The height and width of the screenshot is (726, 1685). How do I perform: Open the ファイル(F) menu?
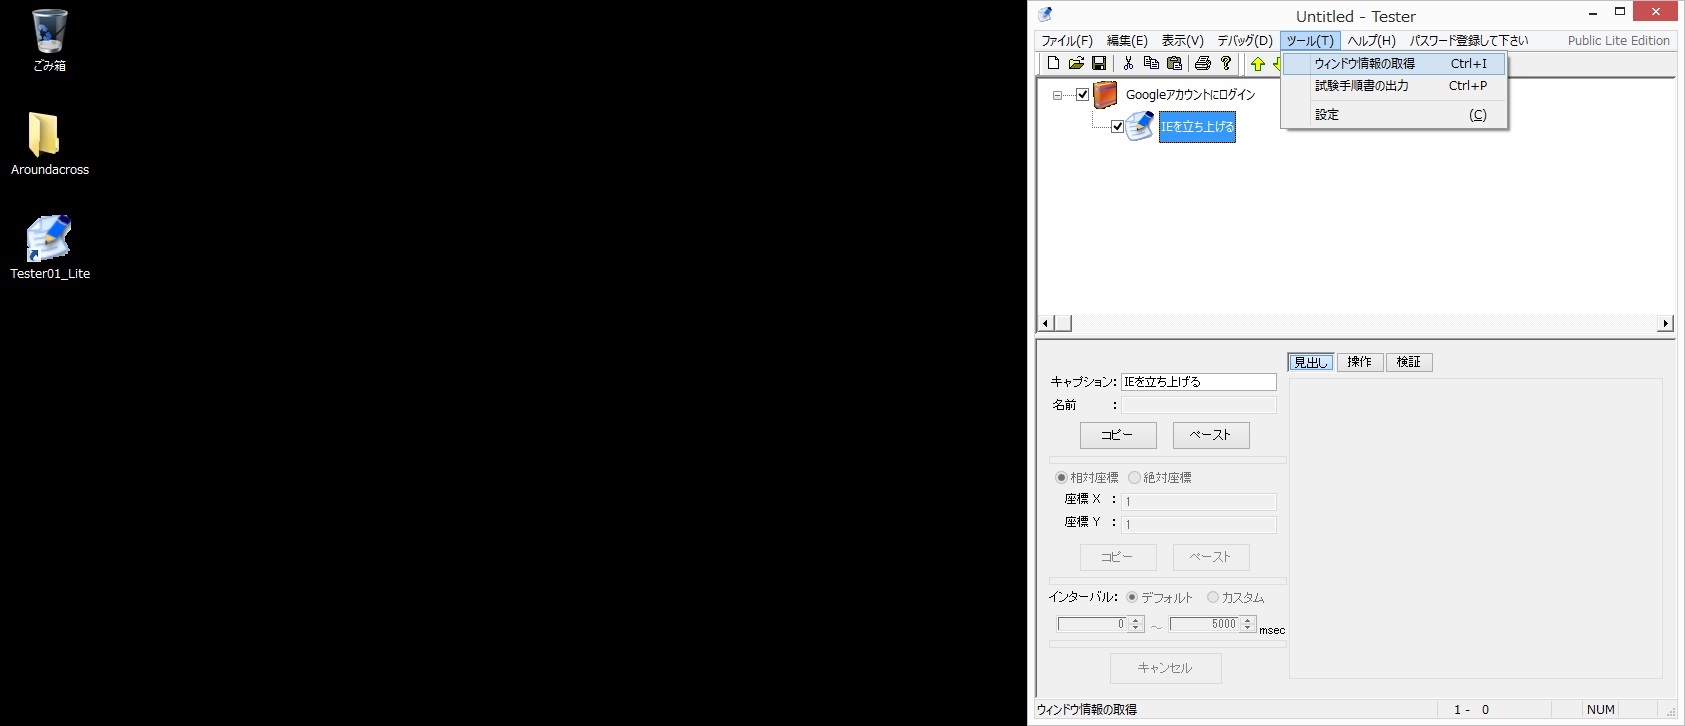click(1066, 41)
